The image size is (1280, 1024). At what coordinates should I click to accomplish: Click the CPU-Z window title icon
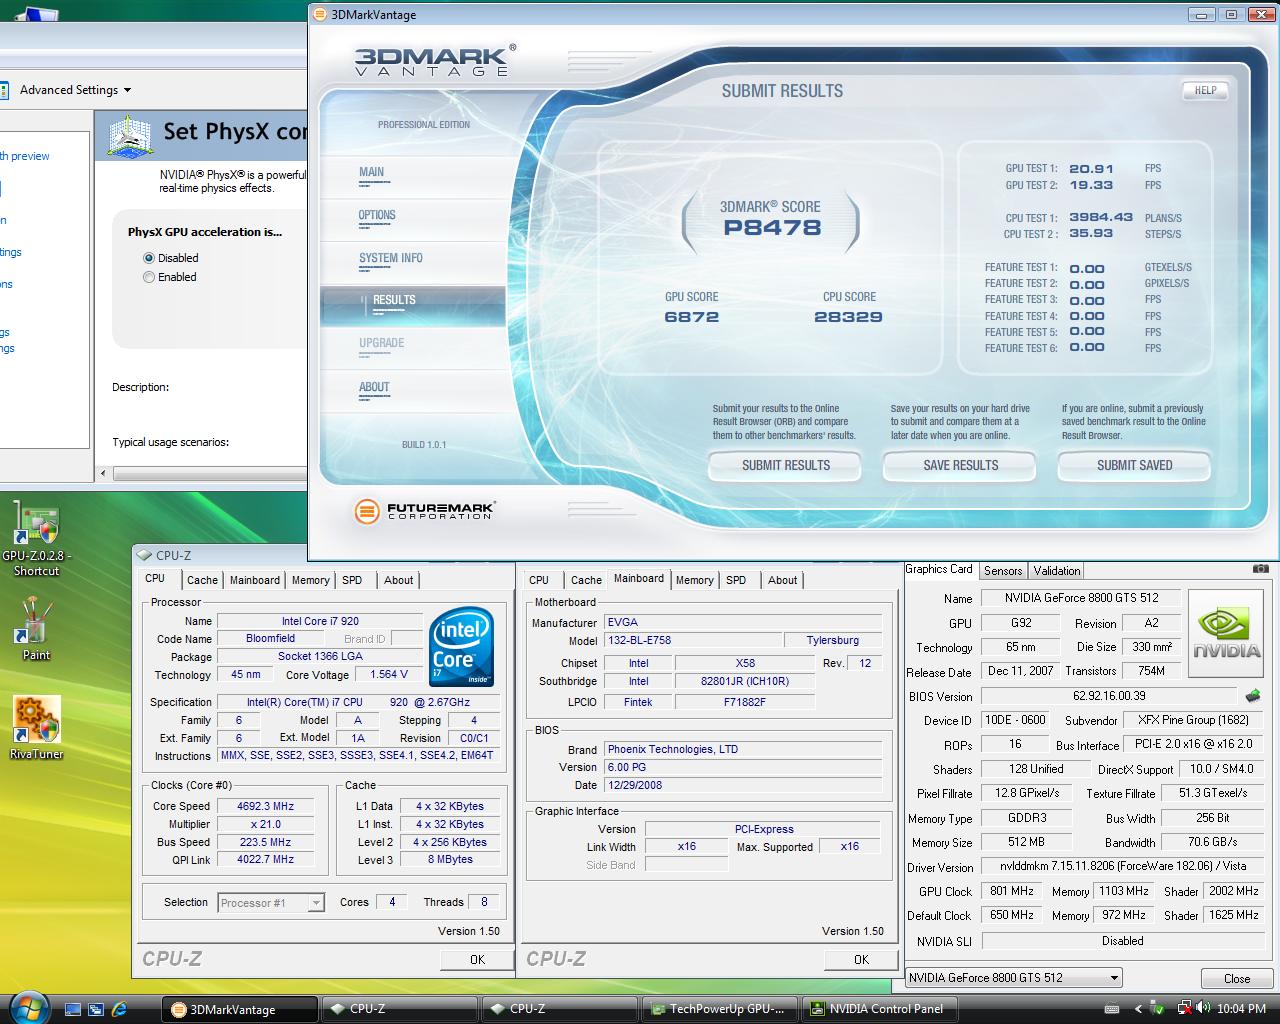145,556
